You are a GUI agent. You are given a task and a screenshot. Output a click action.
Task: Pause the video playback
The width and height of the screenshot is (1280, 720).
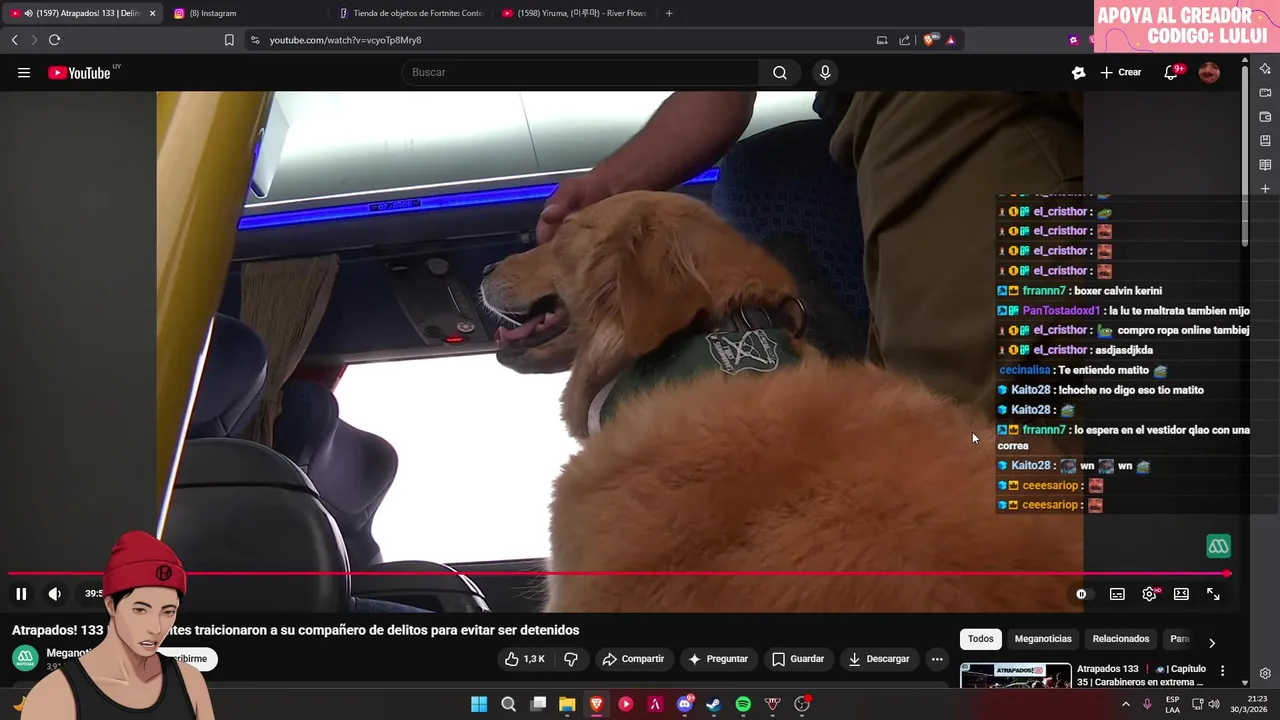(x=21, y=594)
